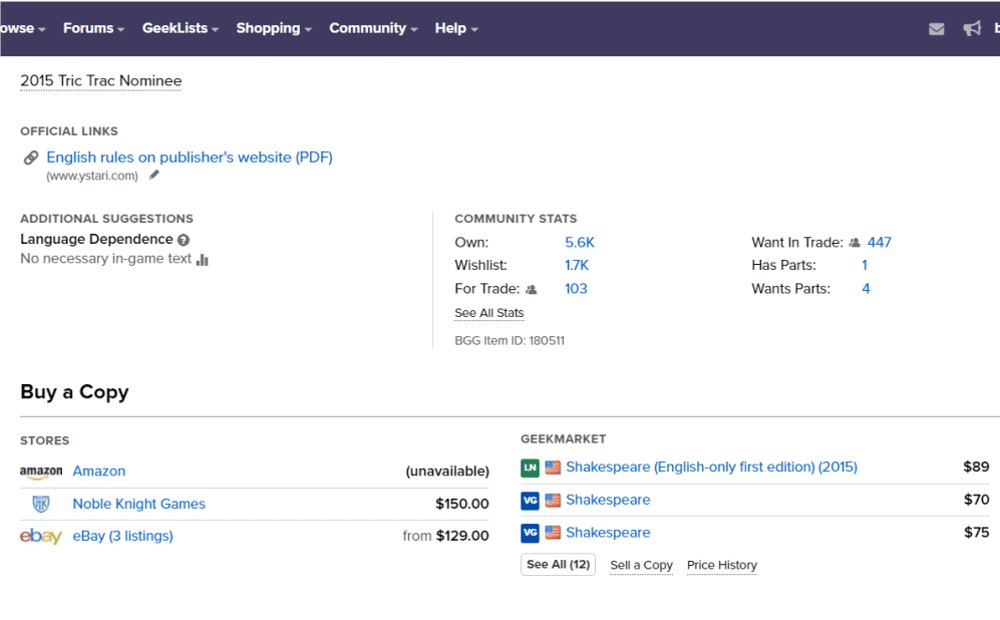Click the pencil edit icon next to www.ystari.com
Image resolution: width=1000 pixels, height=620 pixels.
coord(154,175)
